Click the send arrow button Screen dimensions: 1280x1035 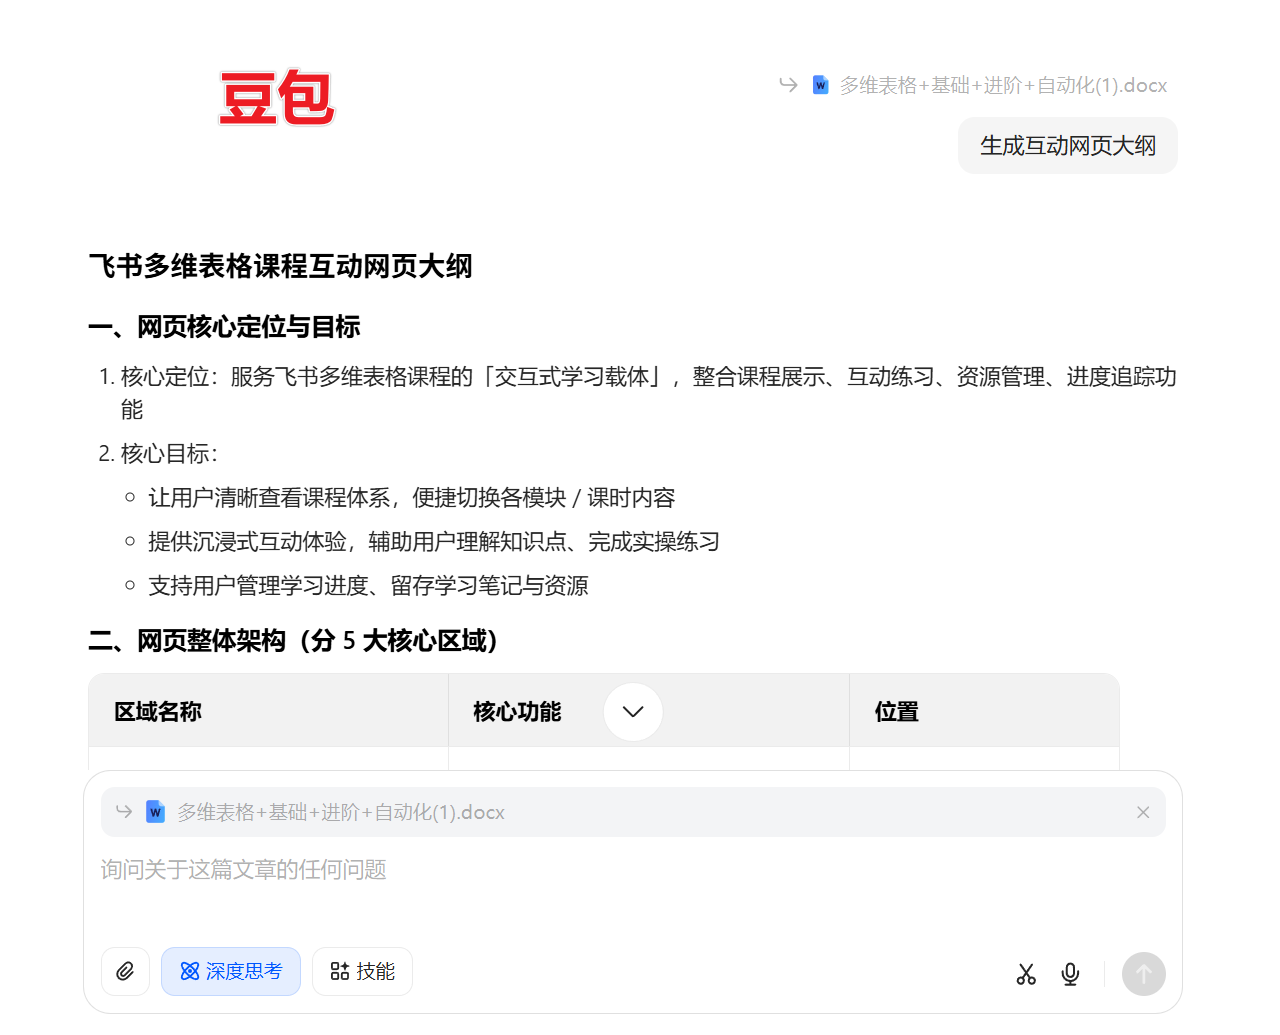click(x=1143, y=974)
